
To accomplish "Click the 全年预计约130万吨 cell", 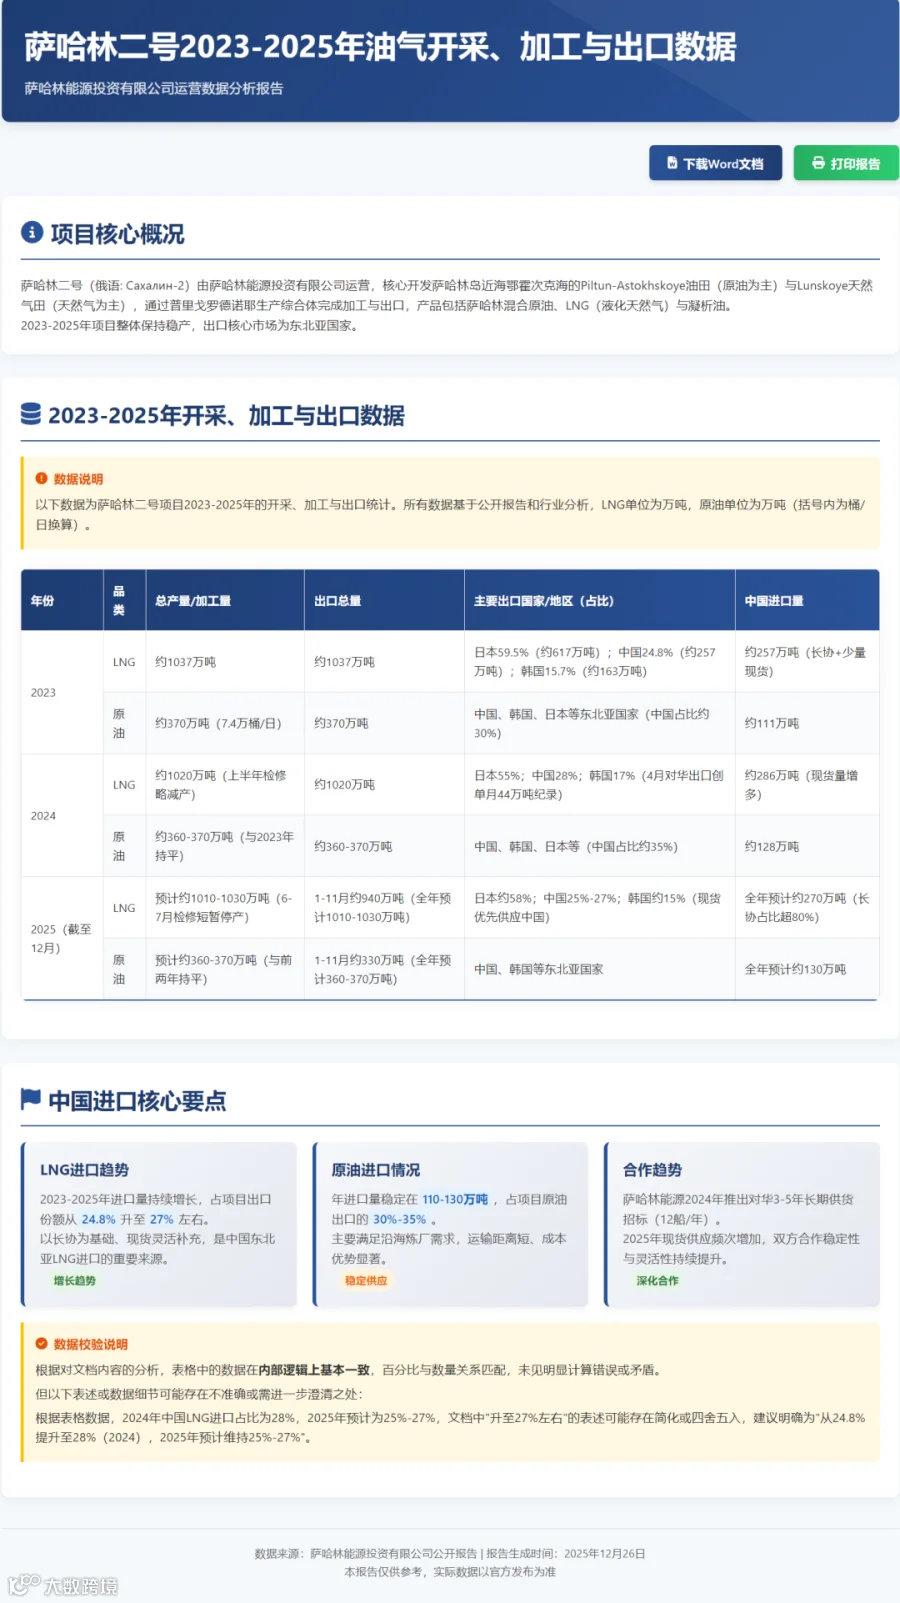I will 807,969.
